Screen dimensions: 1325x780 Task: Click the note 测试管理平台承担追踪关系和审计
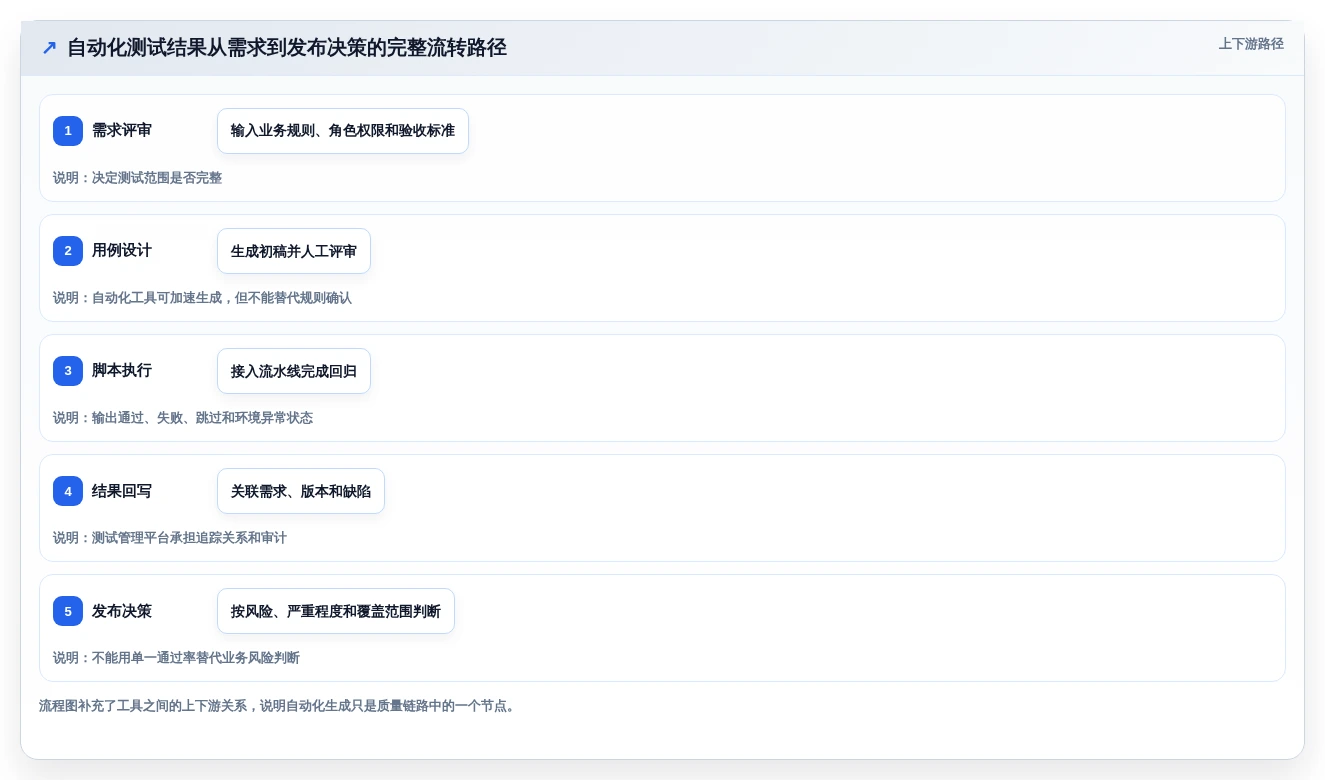click(170, 538)
